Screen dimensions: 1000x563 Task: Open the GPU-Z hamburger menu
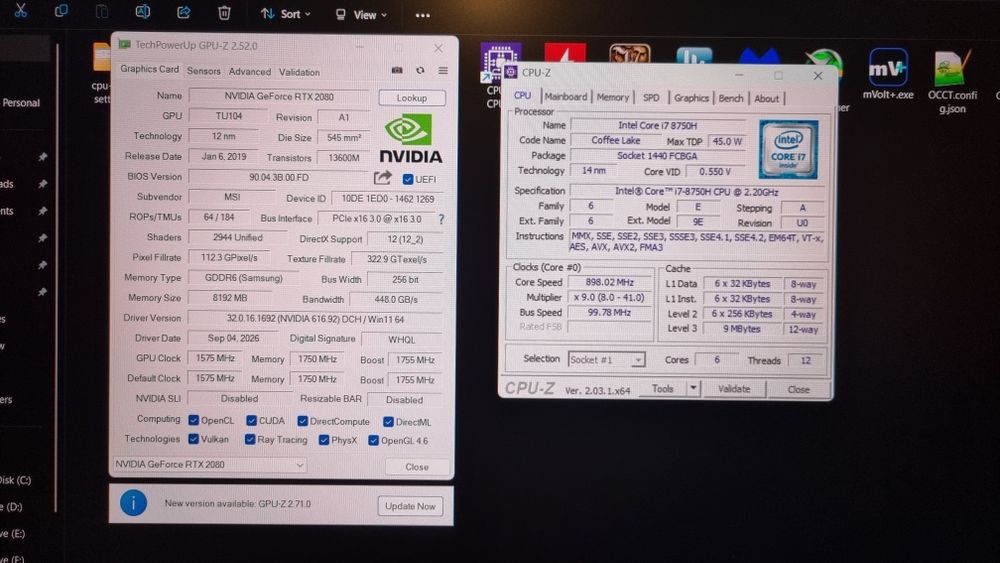click(443, 70)
